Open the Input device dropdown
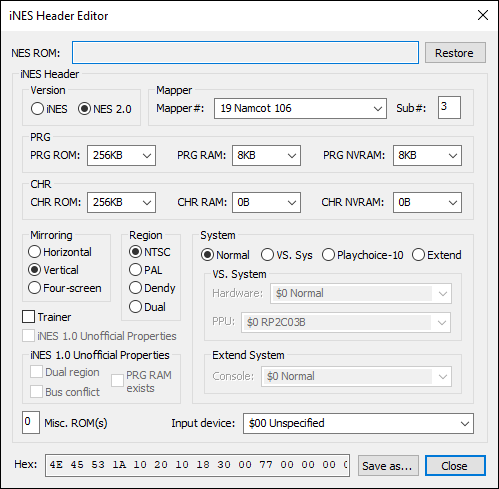The width and height of the screenshot is (499, 489). coord(358,423)
